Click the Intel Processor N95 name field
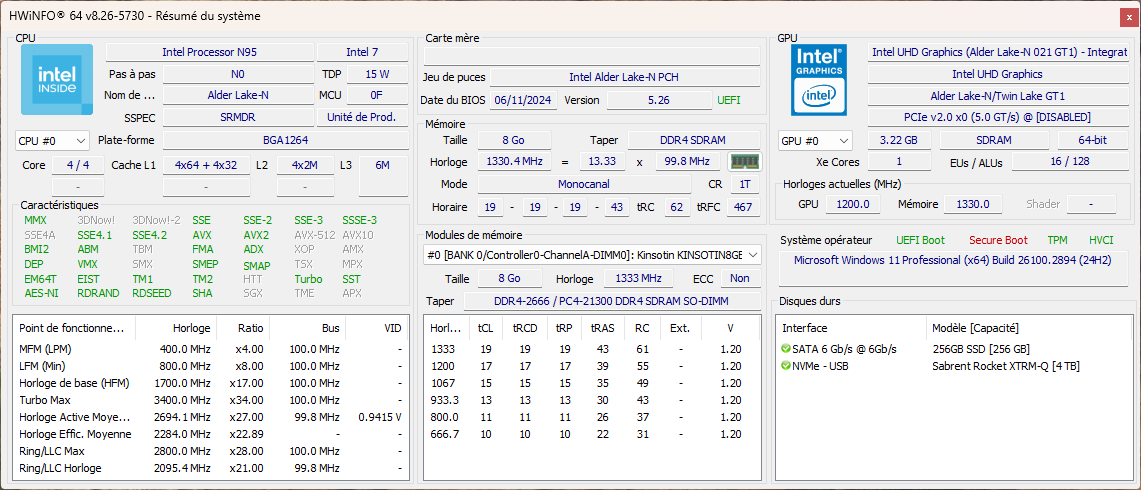Viewport: 1141px width, 490px height. click(x=210, y=52)
